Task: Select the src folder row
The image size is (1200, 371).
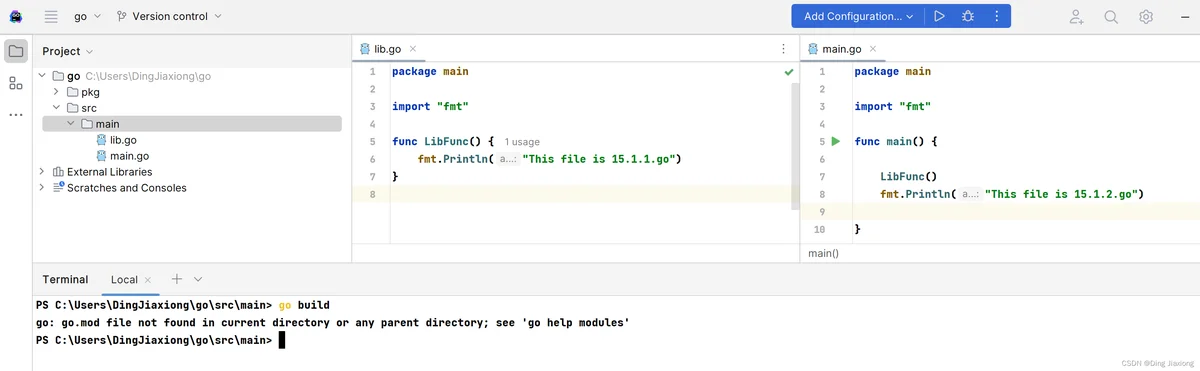Action: click(x=192, y=108)
